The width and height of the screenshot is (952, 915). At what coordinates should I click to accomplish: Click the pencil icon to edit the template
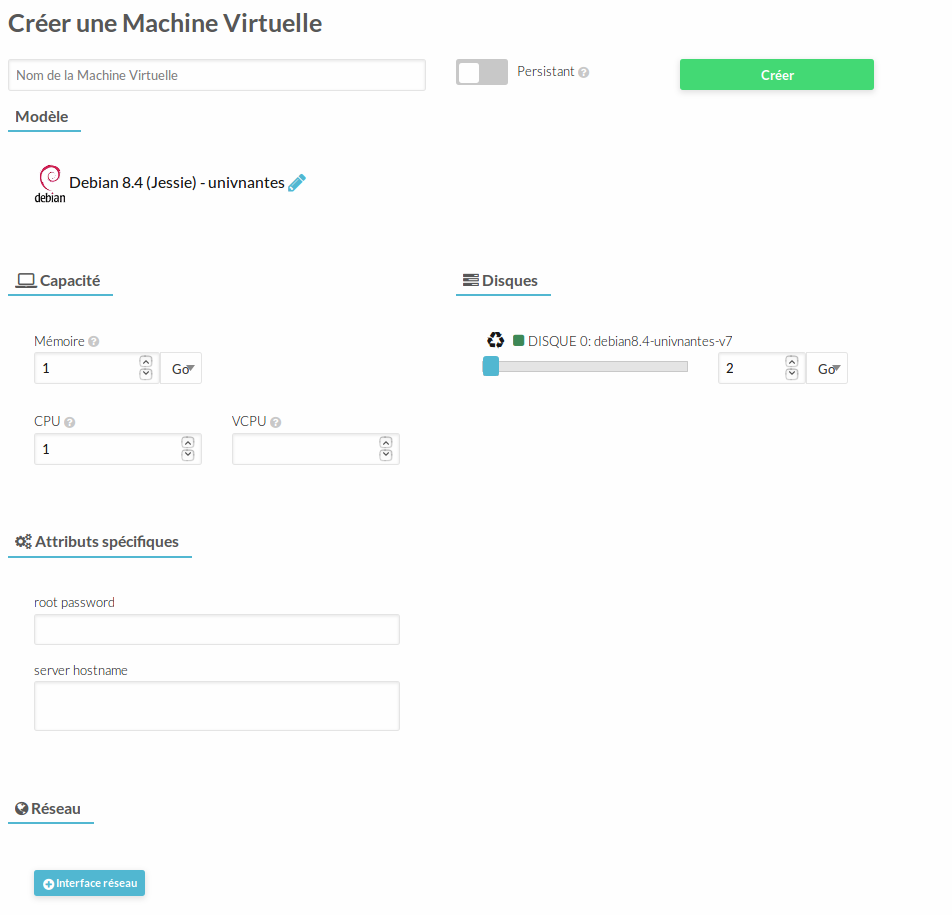click(x=297, y=183)
